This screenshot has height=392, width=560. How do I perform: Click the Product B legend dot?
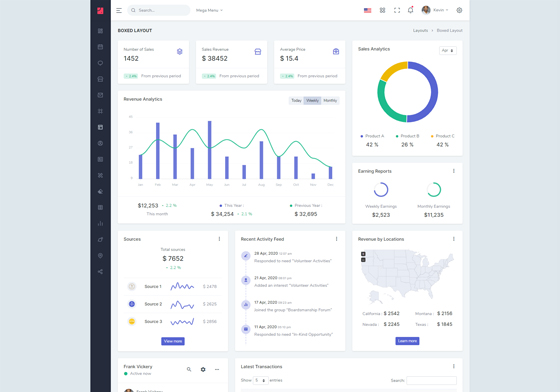tap(397, 136)
